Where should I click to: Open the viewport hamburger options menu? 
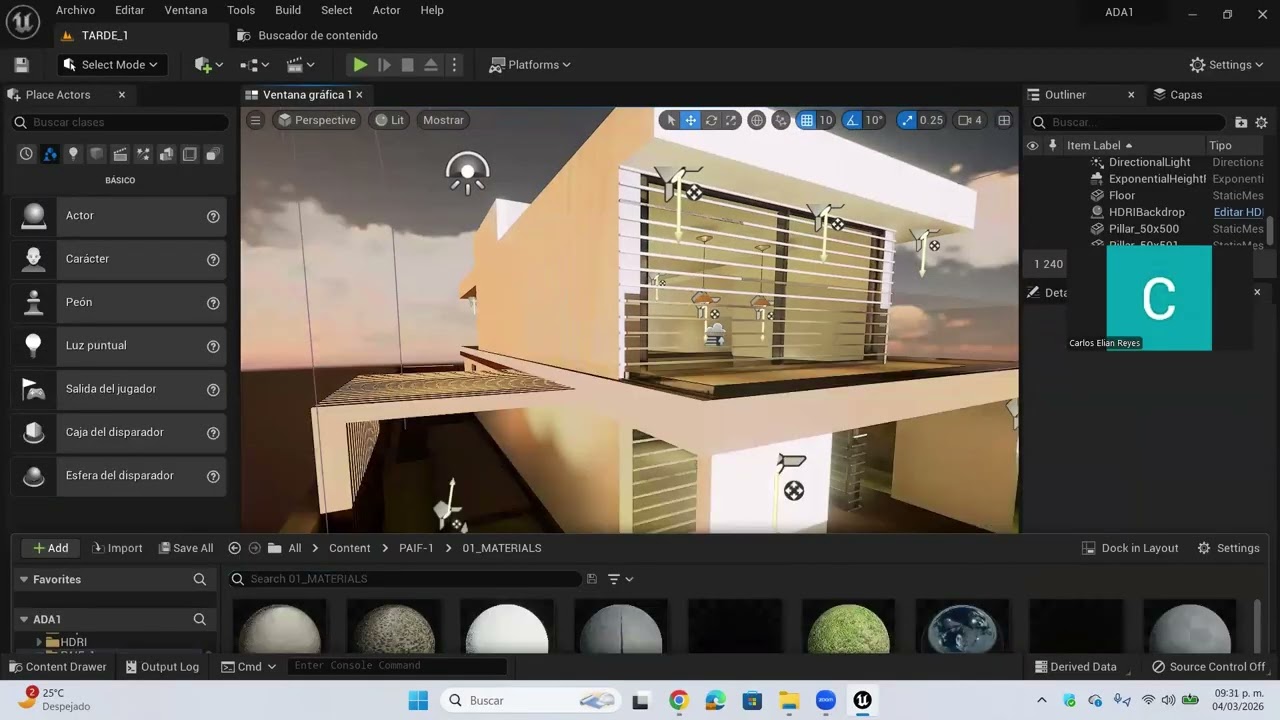coord(256,120)
